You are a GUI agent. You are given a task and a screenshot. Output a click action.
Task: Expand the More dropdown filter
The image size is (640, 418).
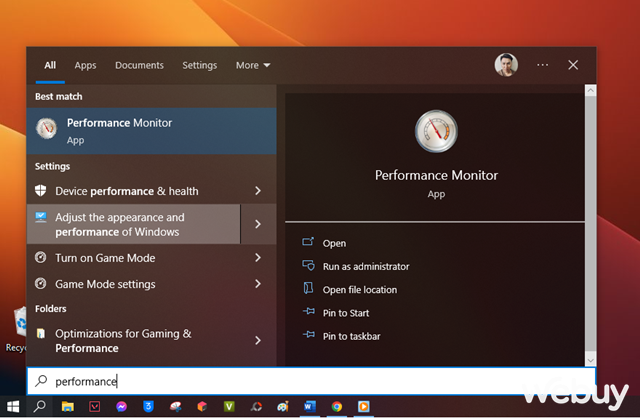pyautogui.click(x=253, y=65)
